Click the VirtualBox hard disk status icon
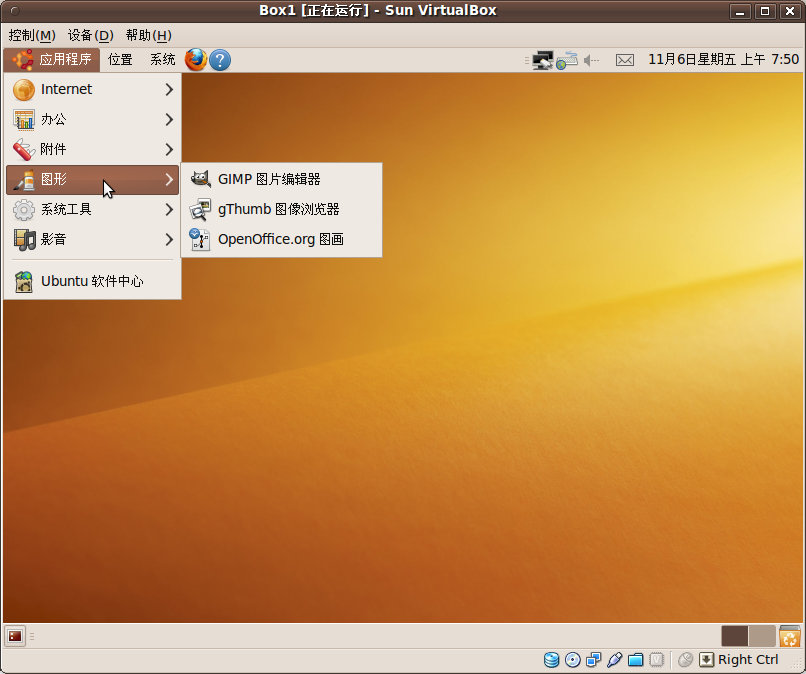806x674 pixels. [x=552, y=660]
